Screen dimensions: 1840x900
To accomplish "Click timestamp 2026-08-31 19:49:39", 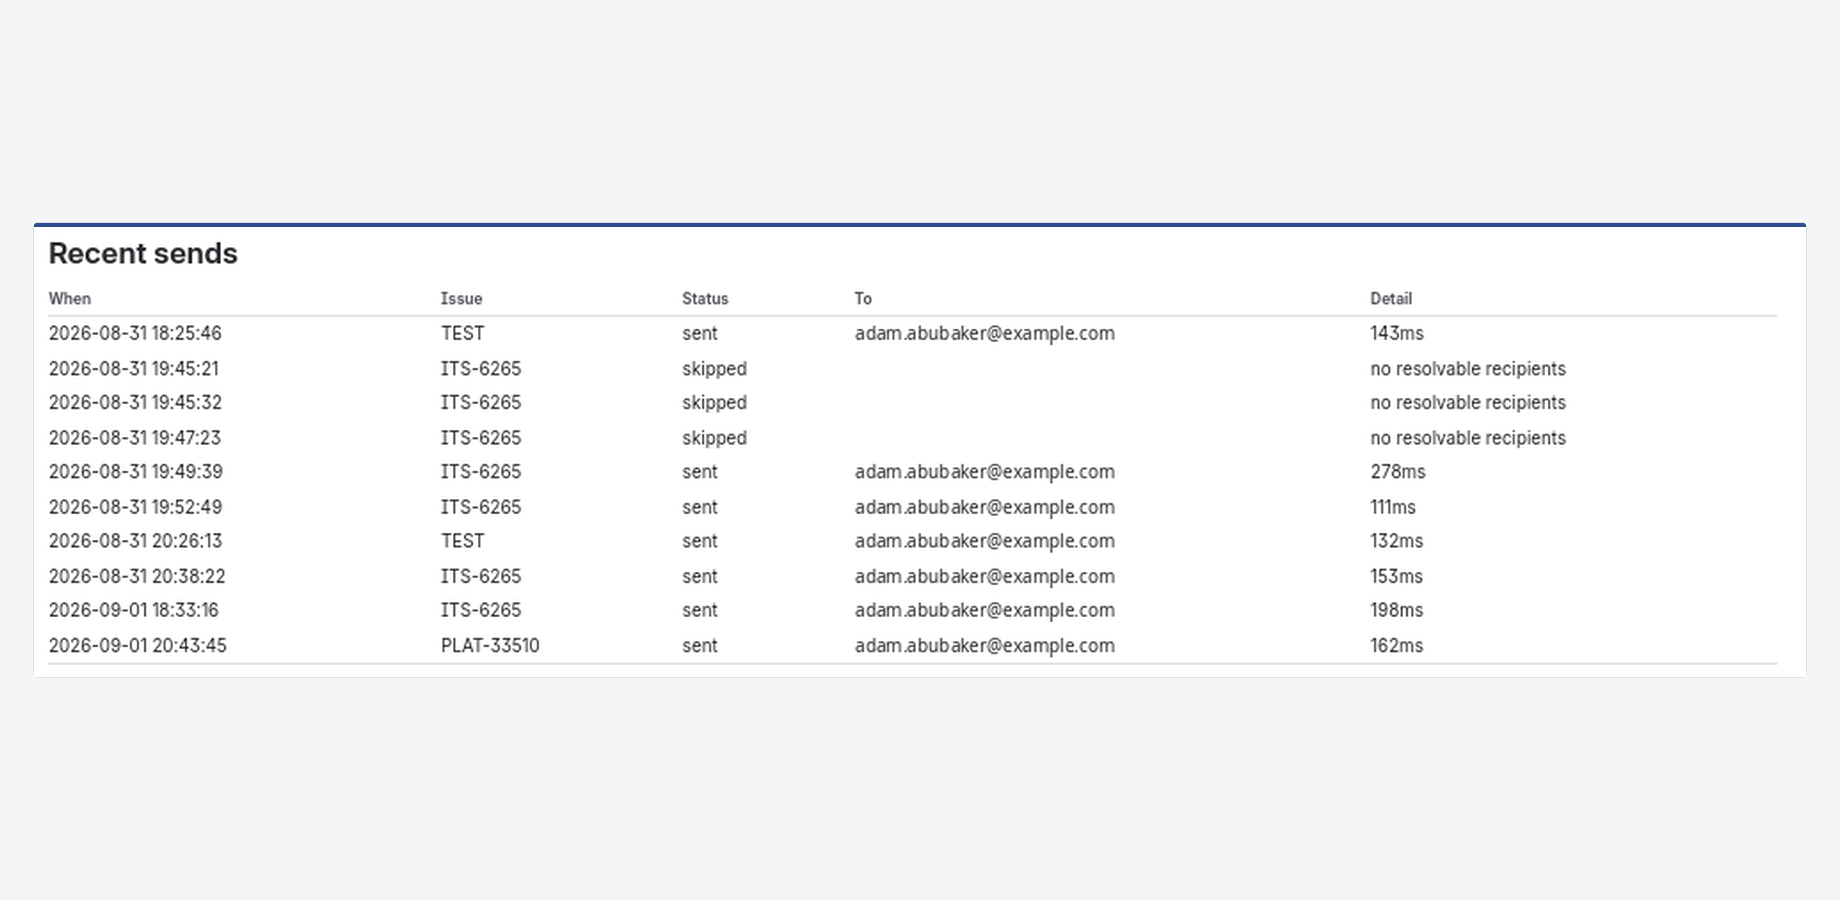I will click(x=136, y=472).
